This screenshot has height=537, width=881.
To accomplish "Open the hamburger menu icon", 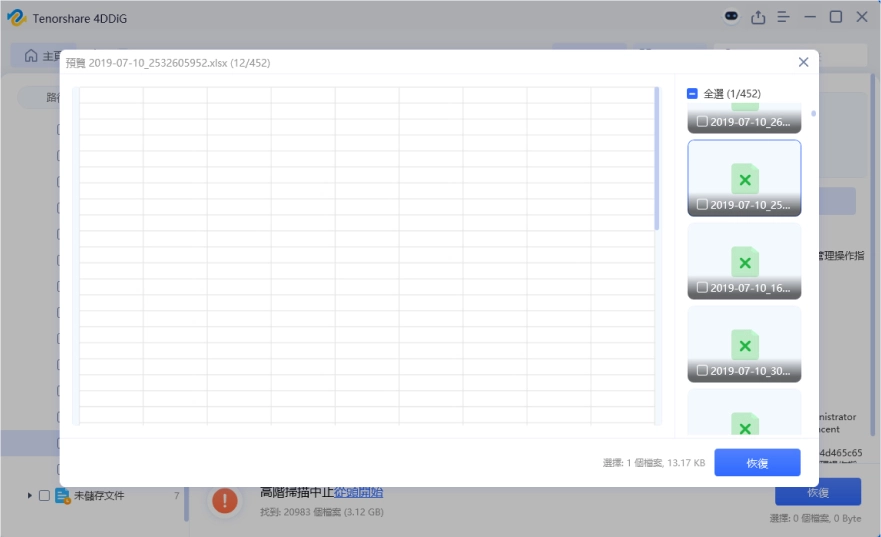I will click(x=783, y=17).
